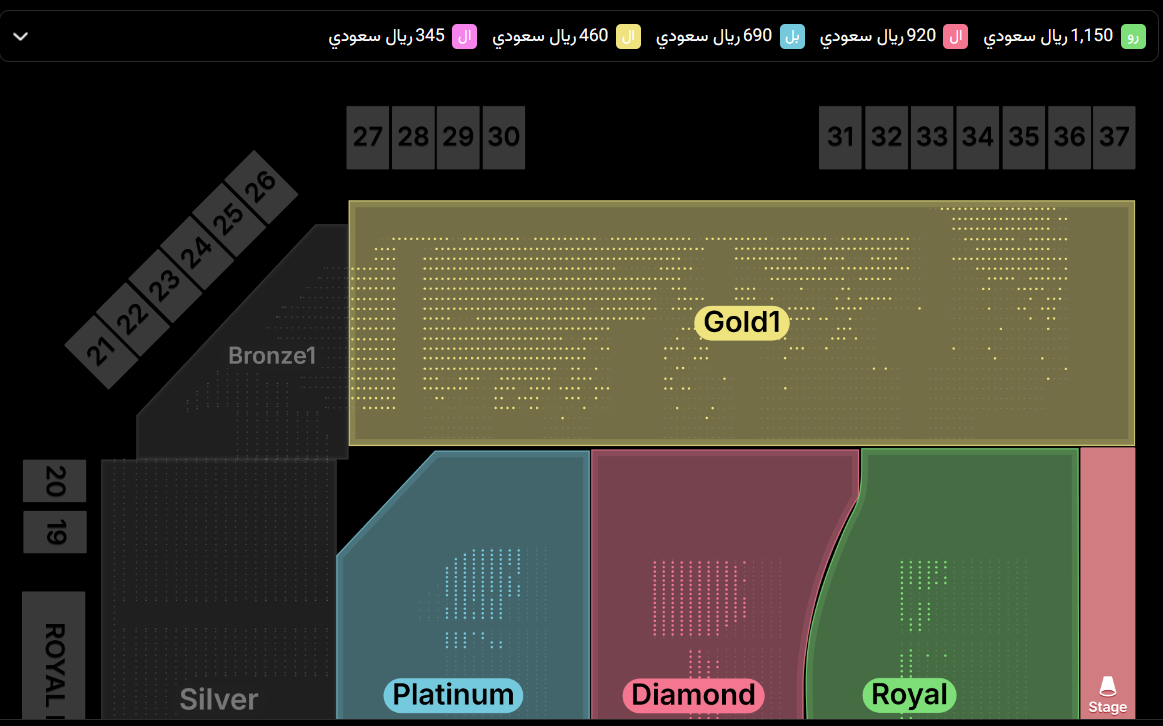Select box number 27
Screen dimensions: 1163x726
(368, 137)
